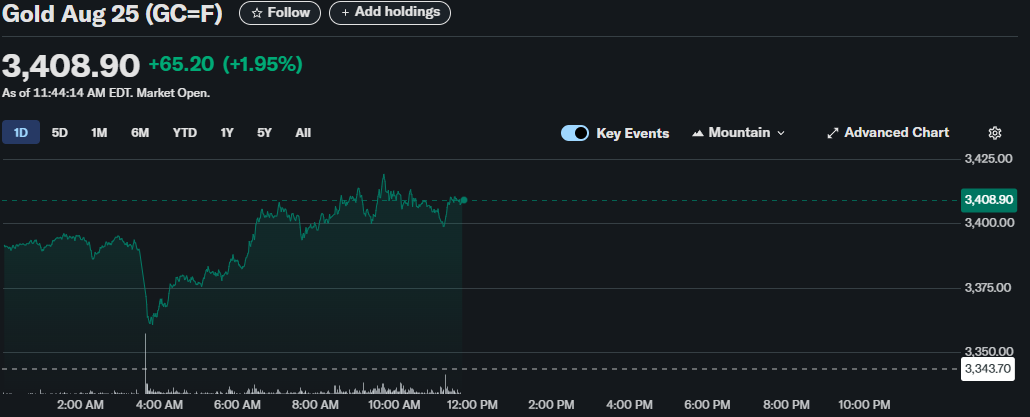Click the 3,400.00 axis label
Screen dimensions: 1030x417
point(989,223)
